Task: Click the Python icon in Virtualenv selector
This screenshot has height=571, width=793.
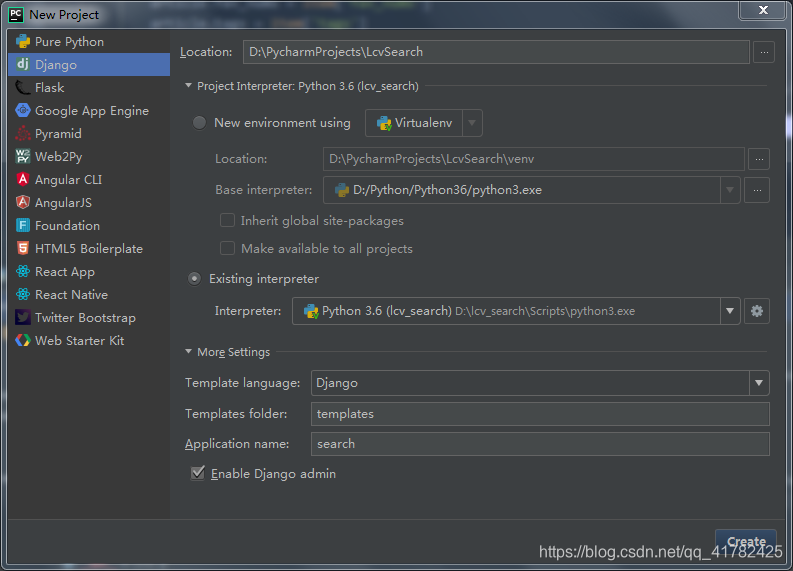Action: 384,123
